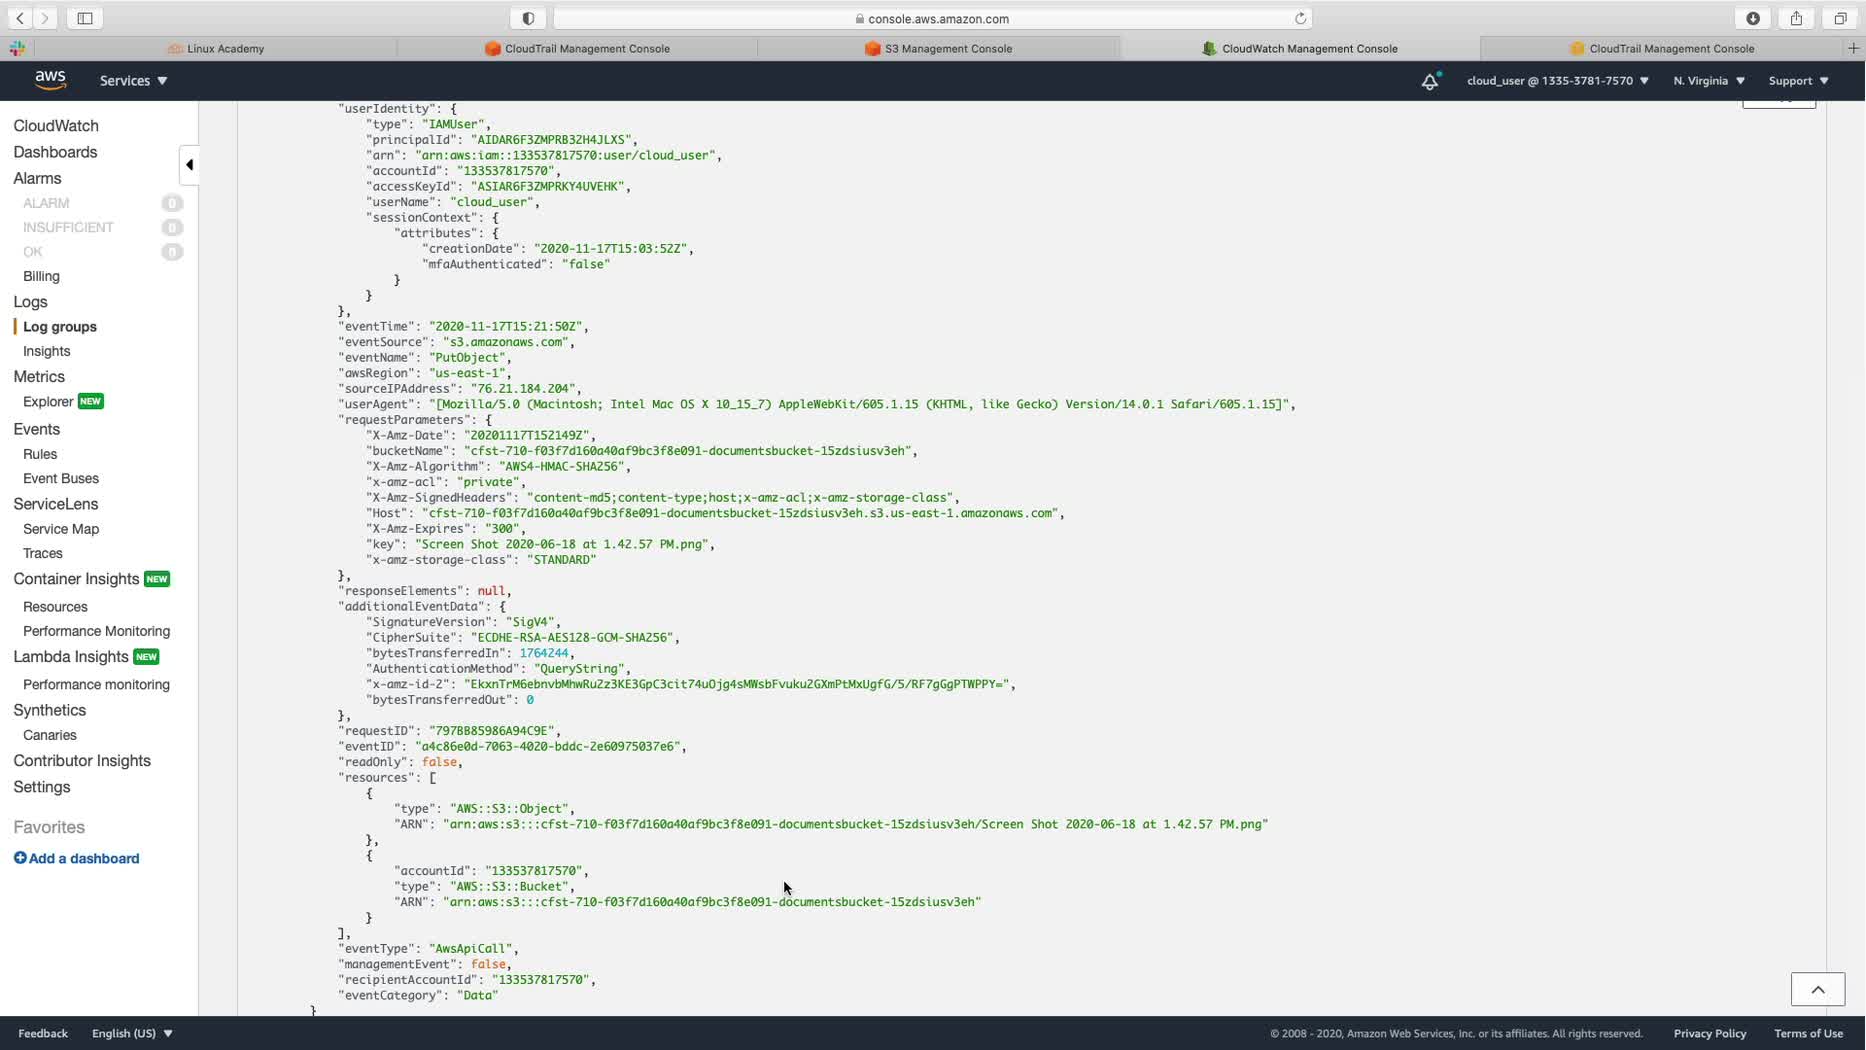Image resolution: width=1866 pixels, height=1050 pixels.
Task: Open the pinned Slack tab icon
Action: [17, 48]
